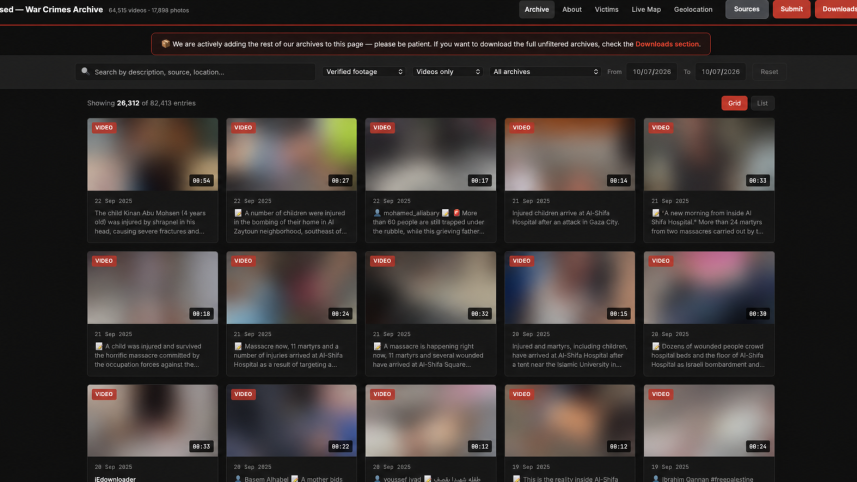
Task: Open the Videos only dropdown
Action: (x=448, y=72)
